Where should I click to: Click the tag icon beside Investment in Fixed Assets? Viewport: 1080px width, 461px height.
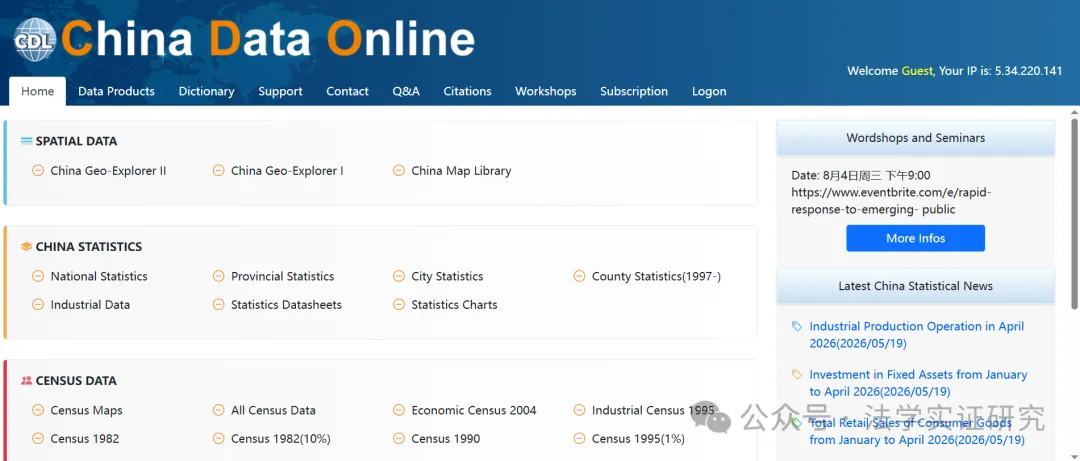(797, 374)
